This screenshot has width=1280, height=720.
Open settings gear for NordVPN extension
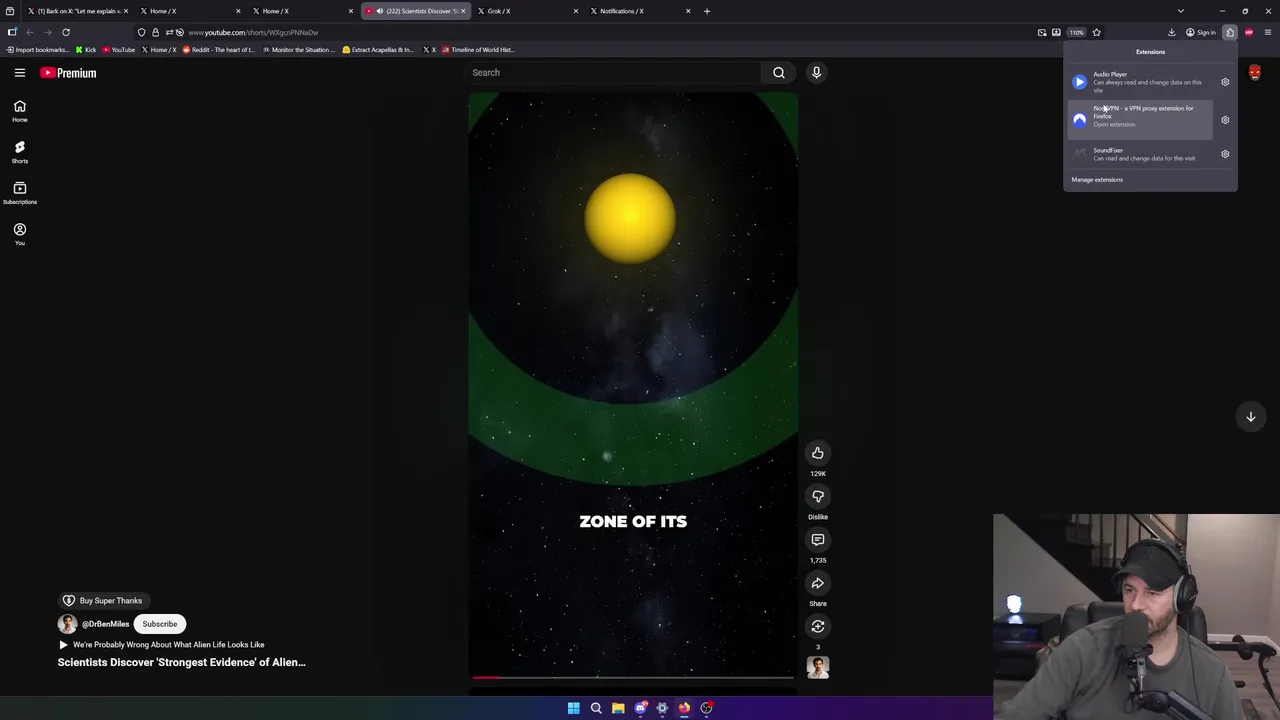pyautogui.click(x=1225, y=119)
